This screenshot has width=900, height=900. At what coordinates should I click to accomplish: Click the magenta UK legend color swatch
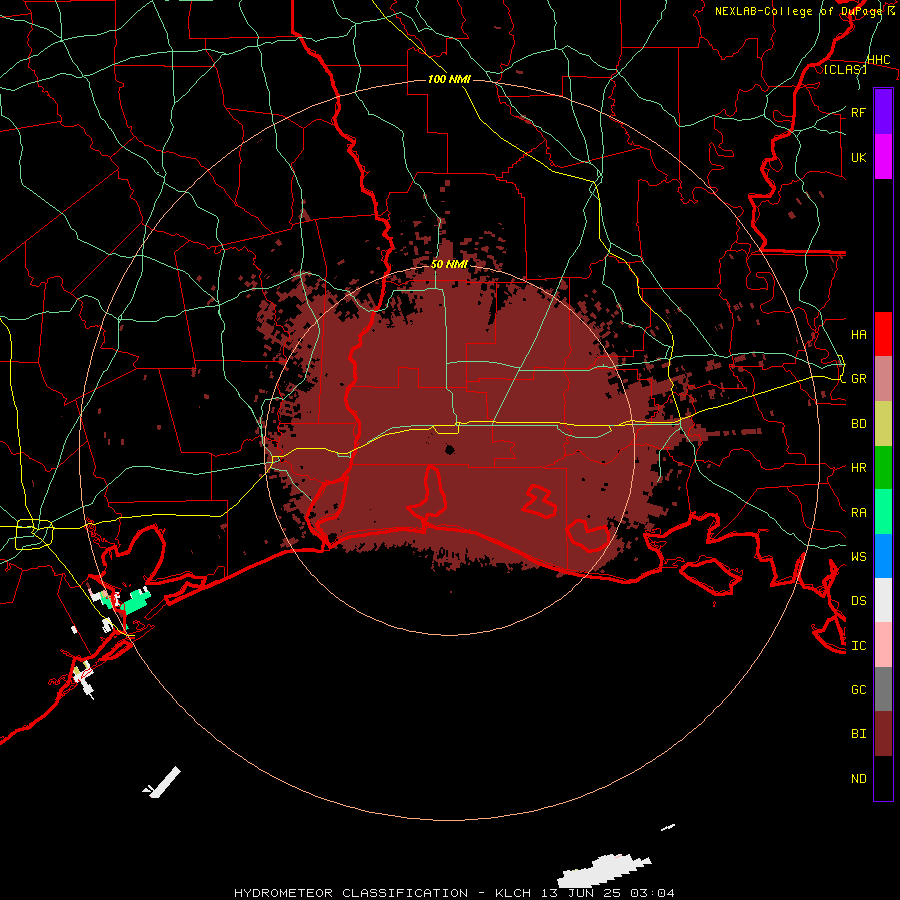[x=883, y=157]
